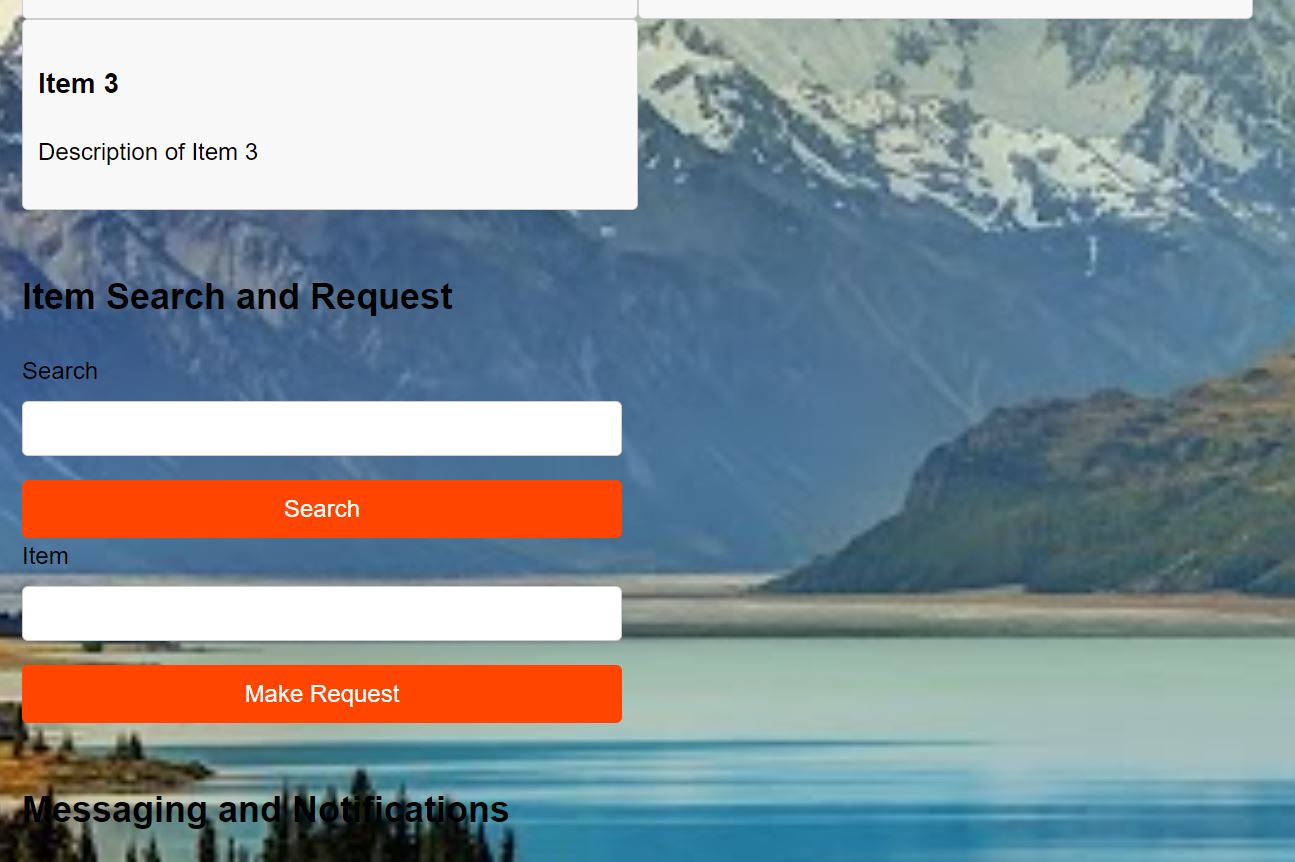This screenshot has width=1295, height=862.
Task: Click the Make Request button
Action: pyautogui.click(x=322, y=694)
